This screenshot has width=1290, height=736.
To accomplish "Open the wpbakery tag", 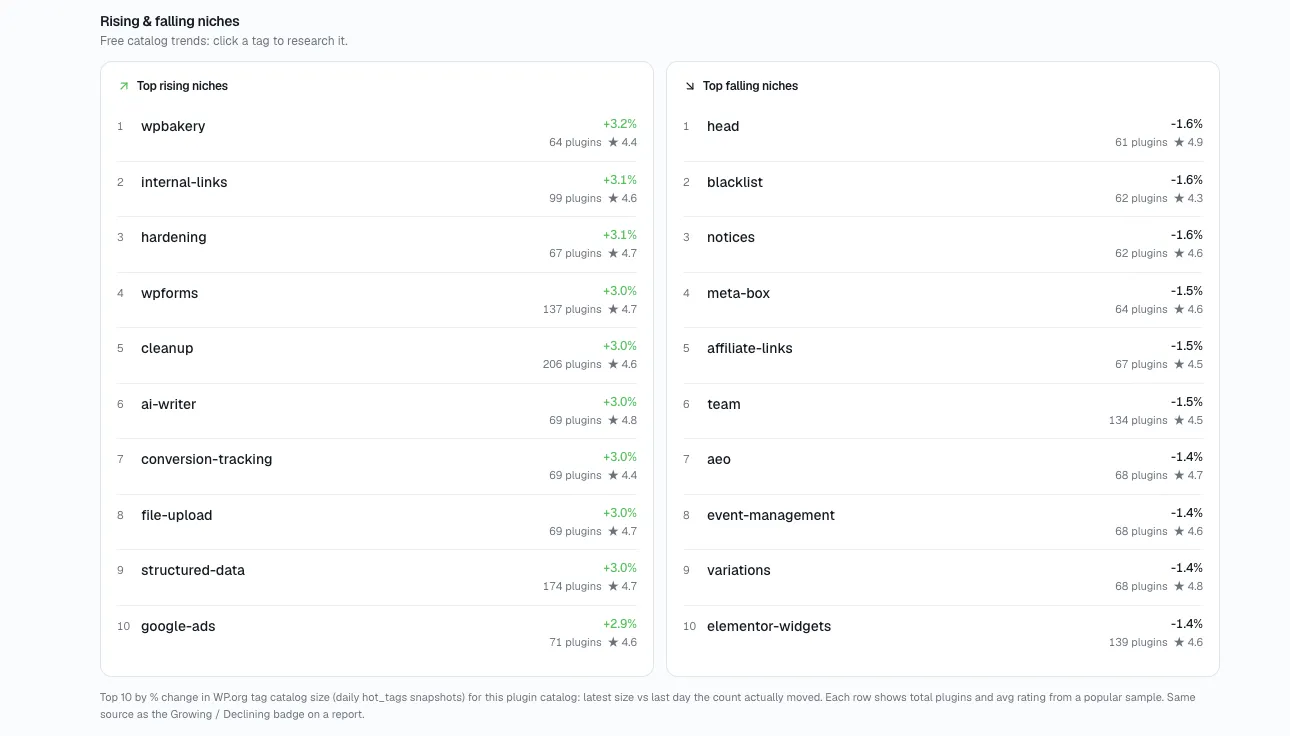I will tap(173, 126).
